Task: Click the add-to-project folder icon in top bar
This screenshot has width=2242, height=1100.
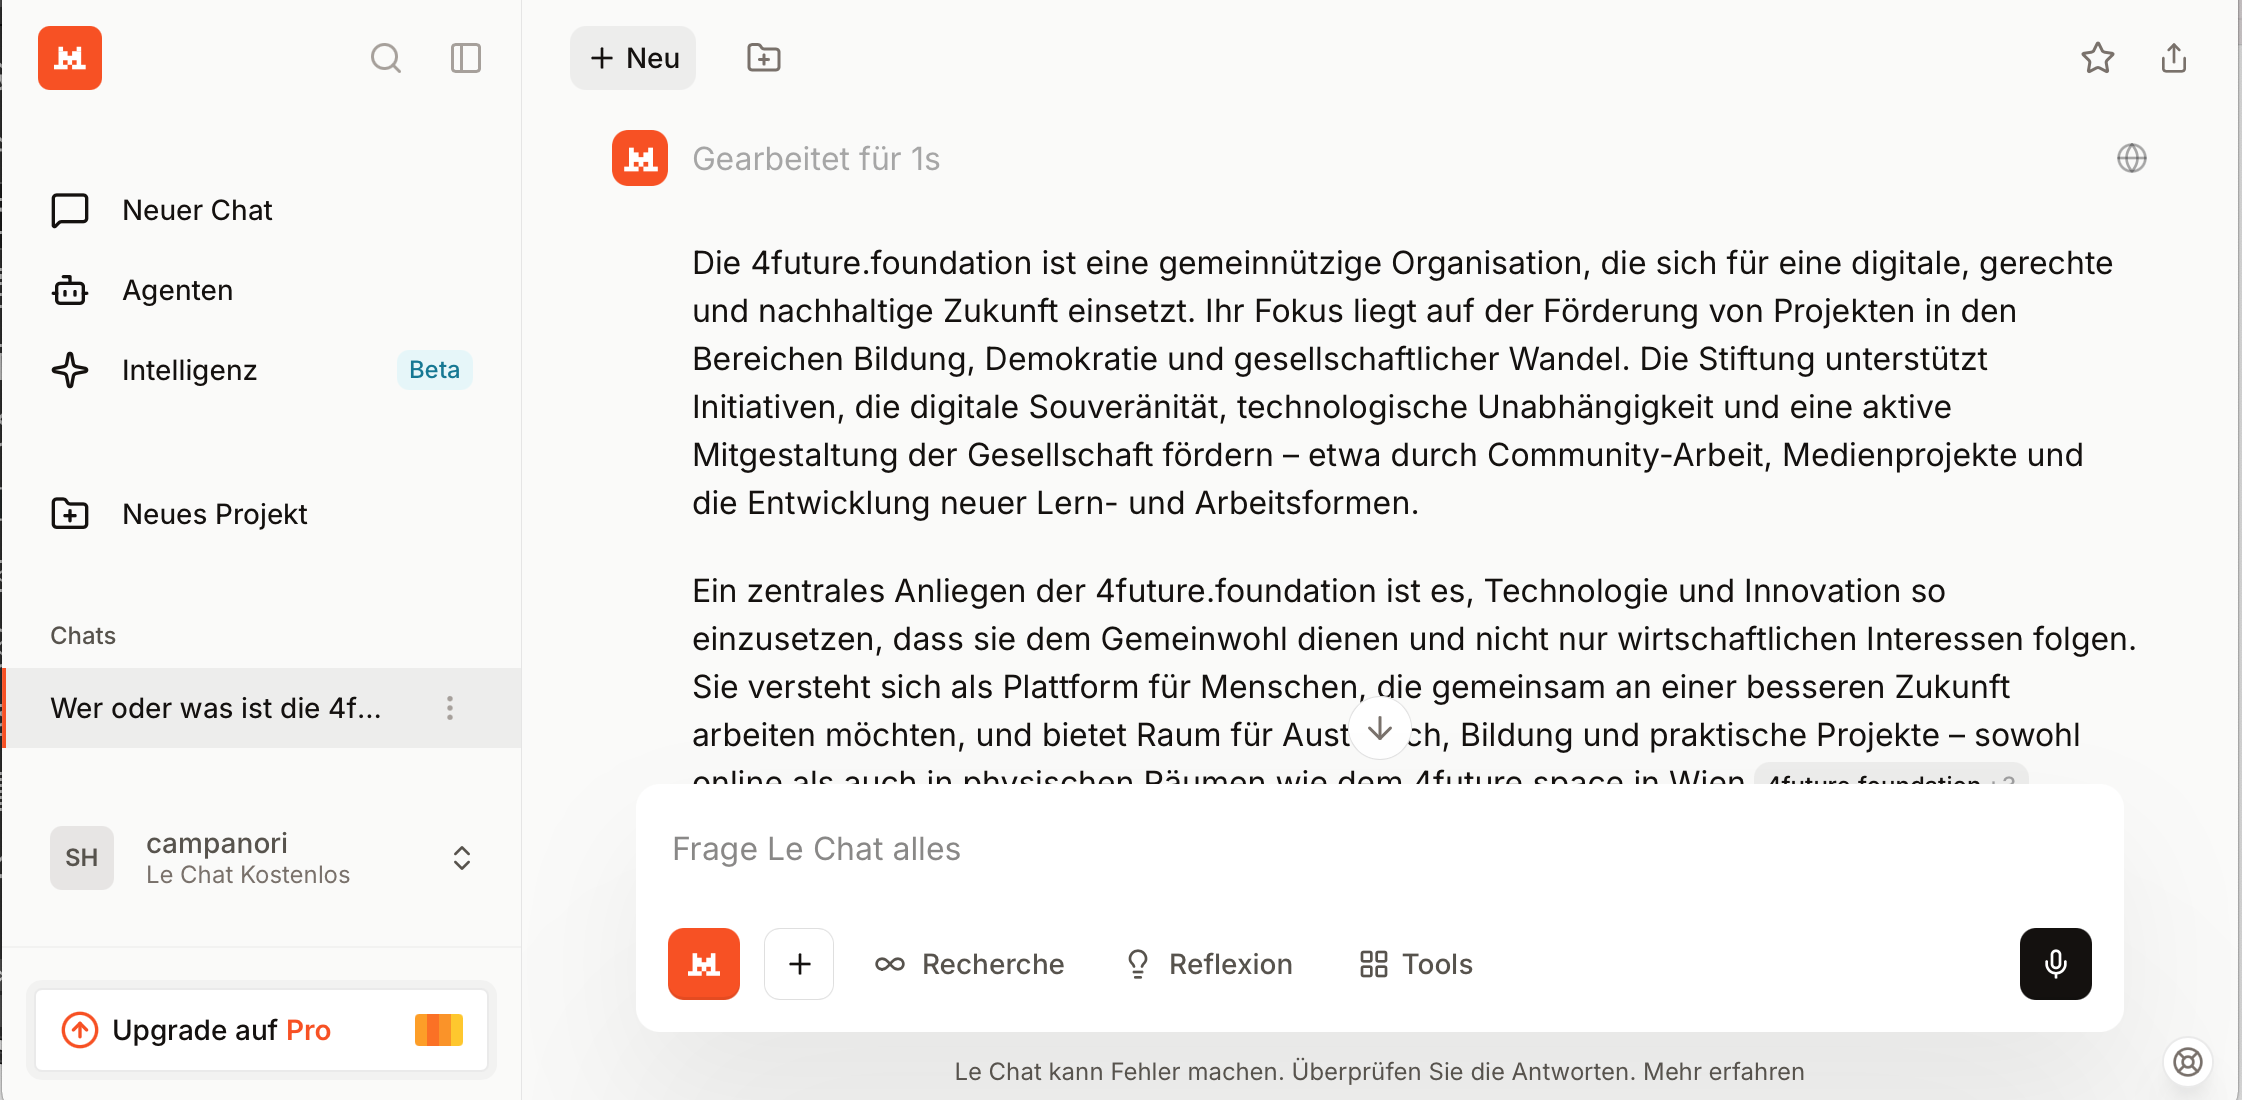Action: coord(764,58)
